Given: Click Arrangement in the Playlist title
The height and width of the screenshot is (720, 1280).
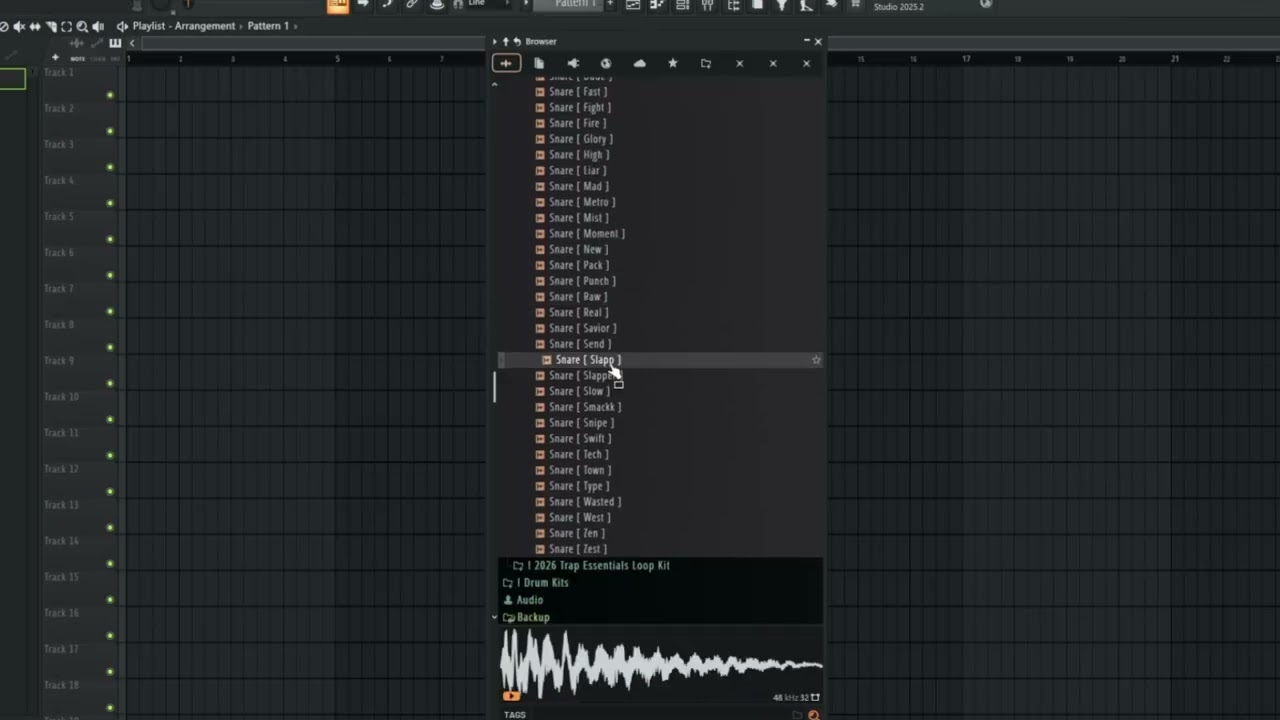Looking at the screenshot, I should 207,26.
